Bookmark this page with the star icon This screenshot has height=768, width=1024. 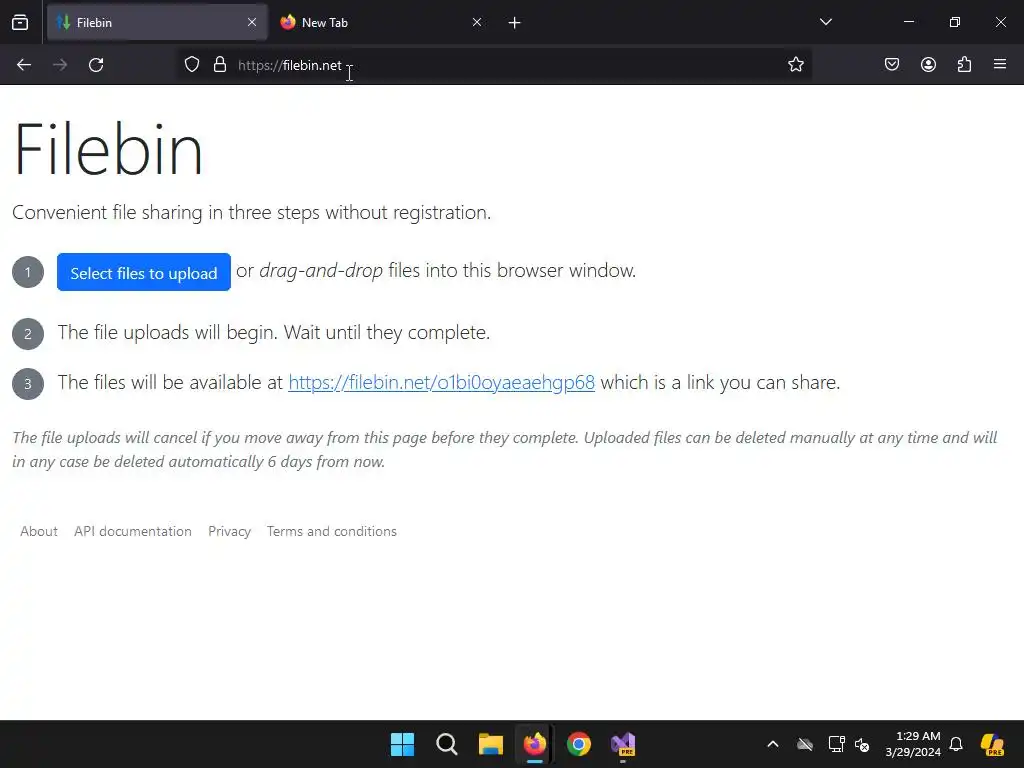795,64
